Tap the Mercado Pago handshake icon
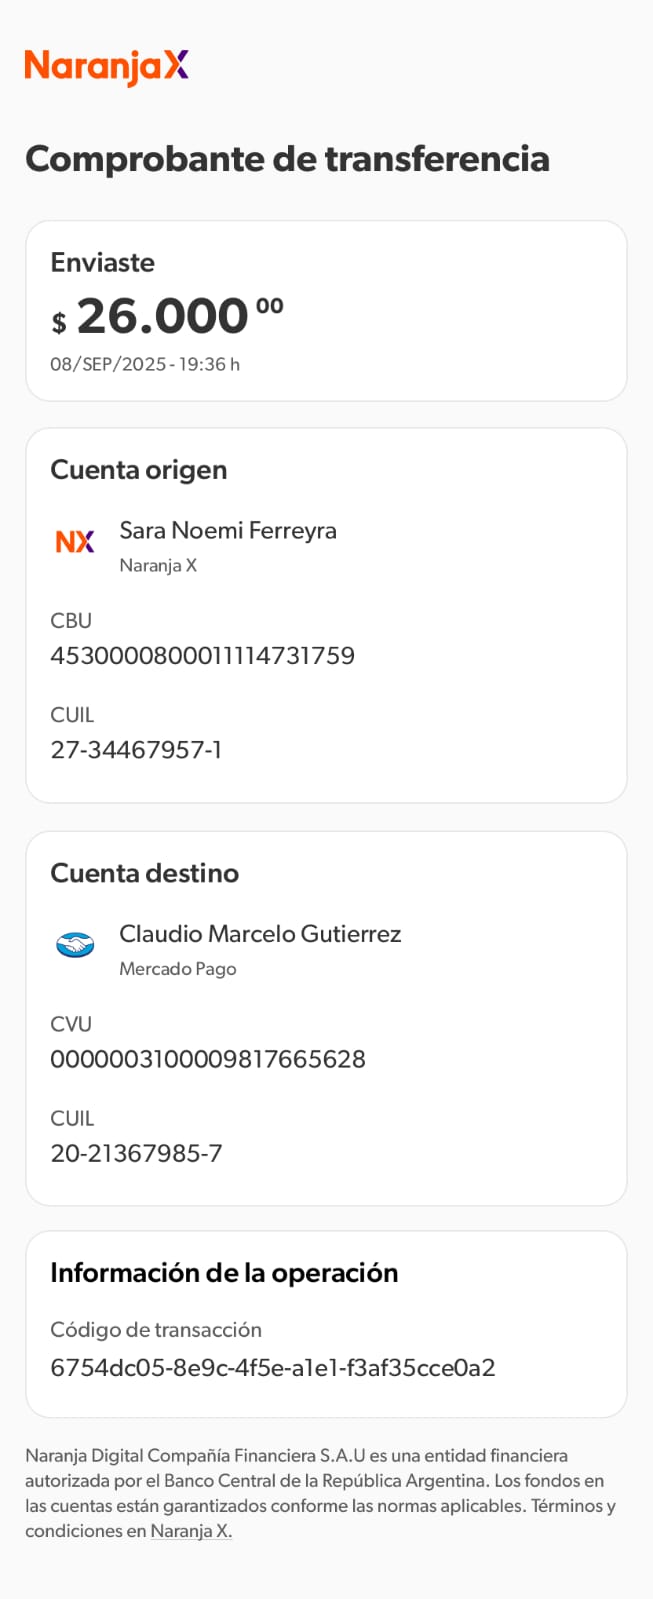The width and height of the screenshot is (653, 1599). pos(75,945)
